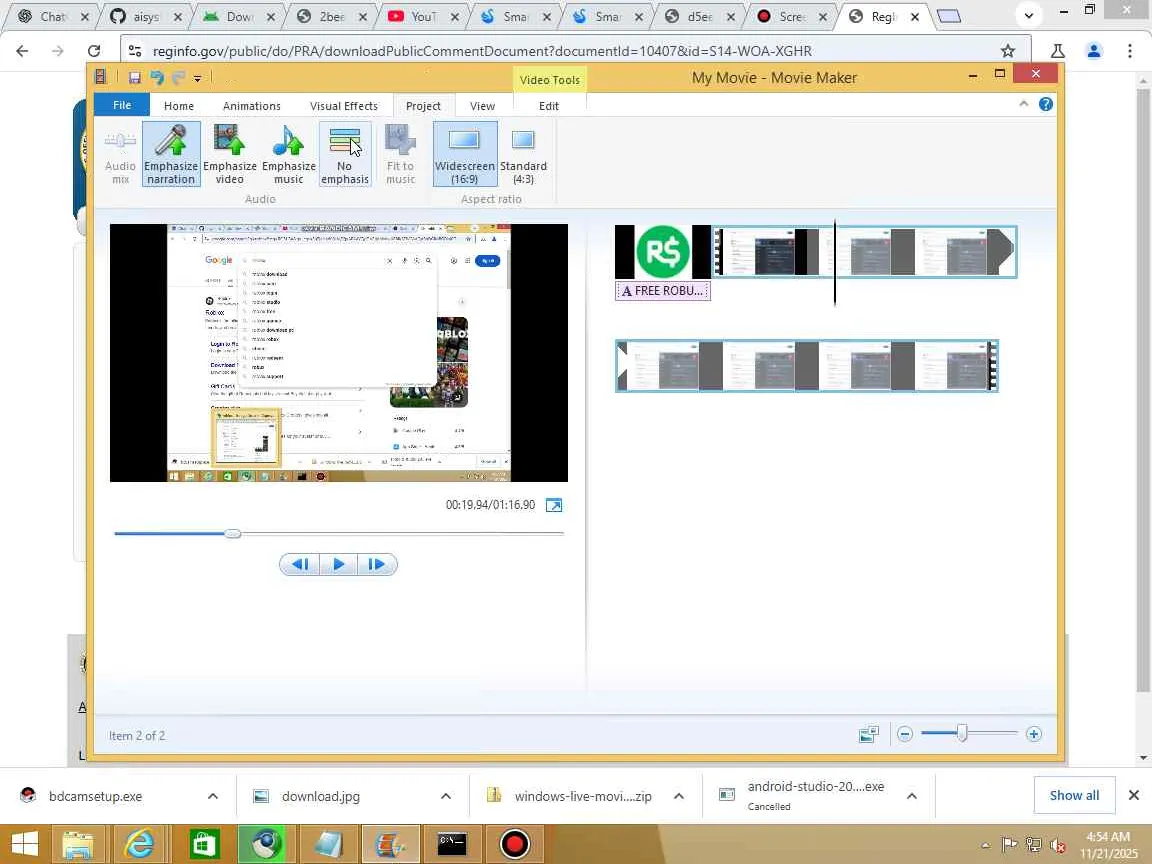Set aspect ratio to Standard (4:3)
Screen dimensions: 1152x864
[x=523, y=154]
